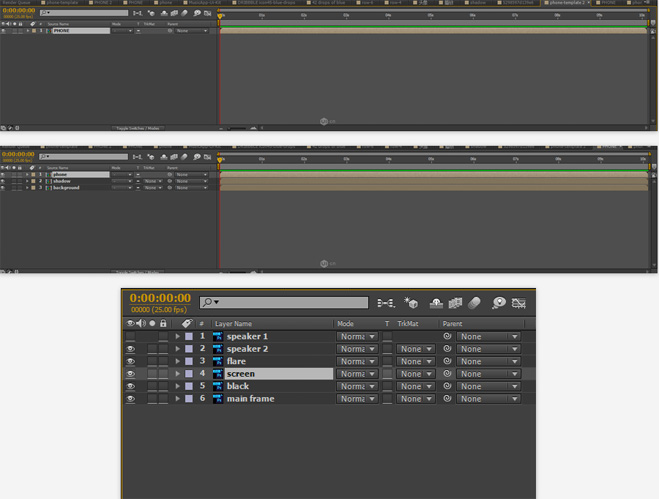659x499 pixels.
Task: Hide the flare layer with eye icon
Action: pos(130,361)
